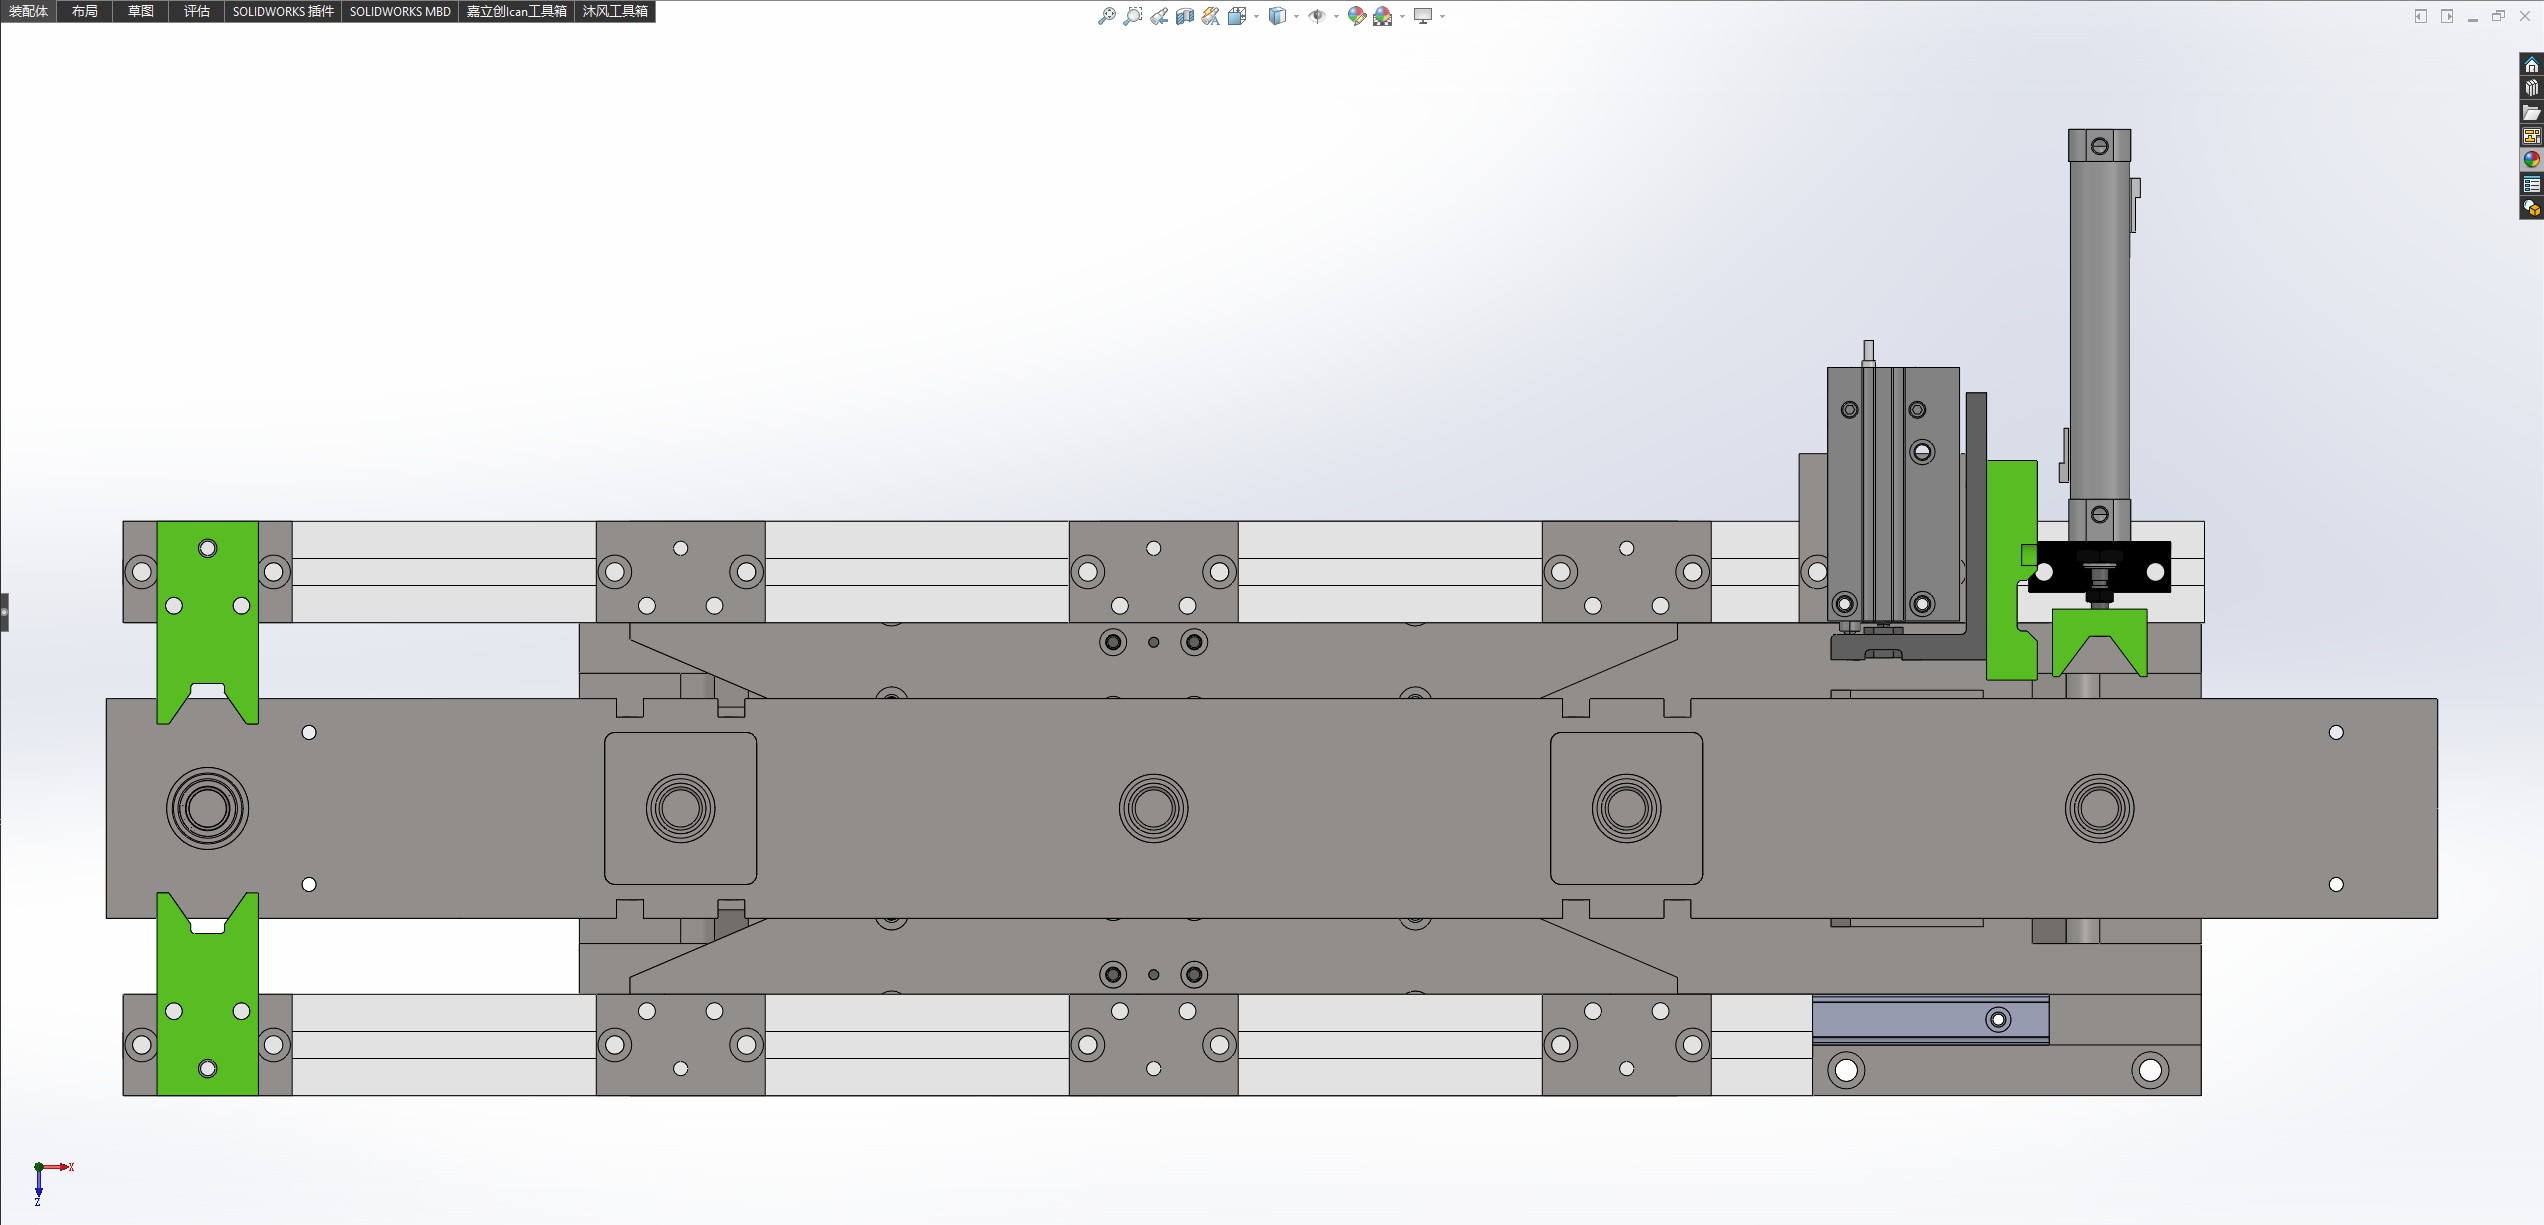Open the Design Library books icon
2544x1225 pixels.
pyautogui.click(x=2531, y=88)
